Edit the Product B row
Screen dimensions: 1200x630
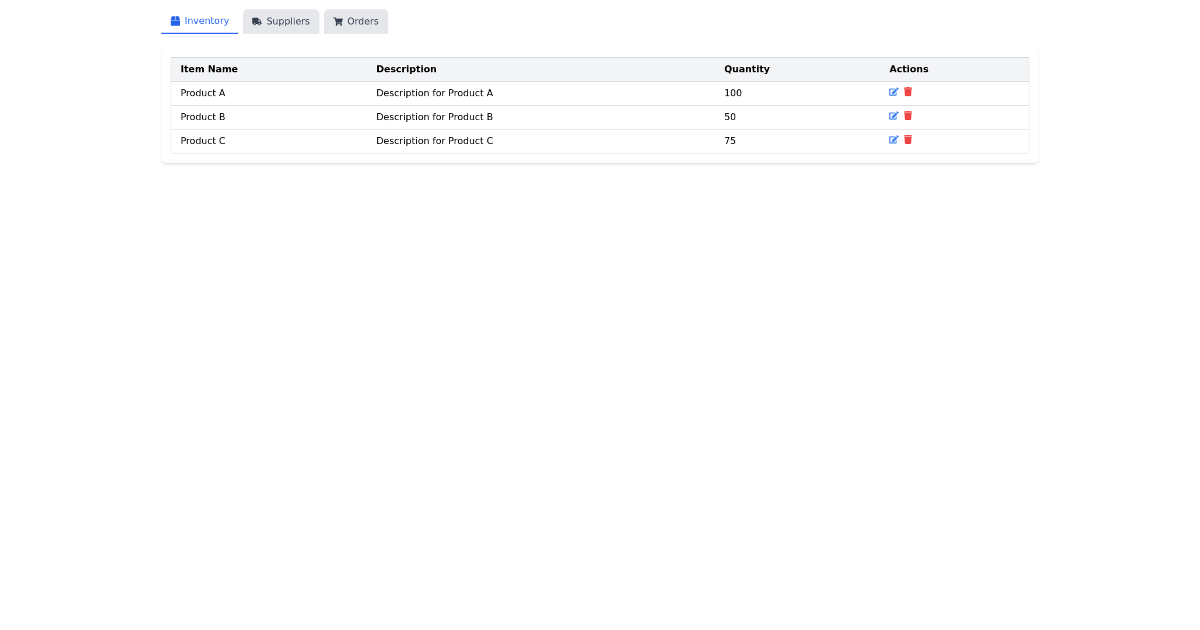pos(894,116)
